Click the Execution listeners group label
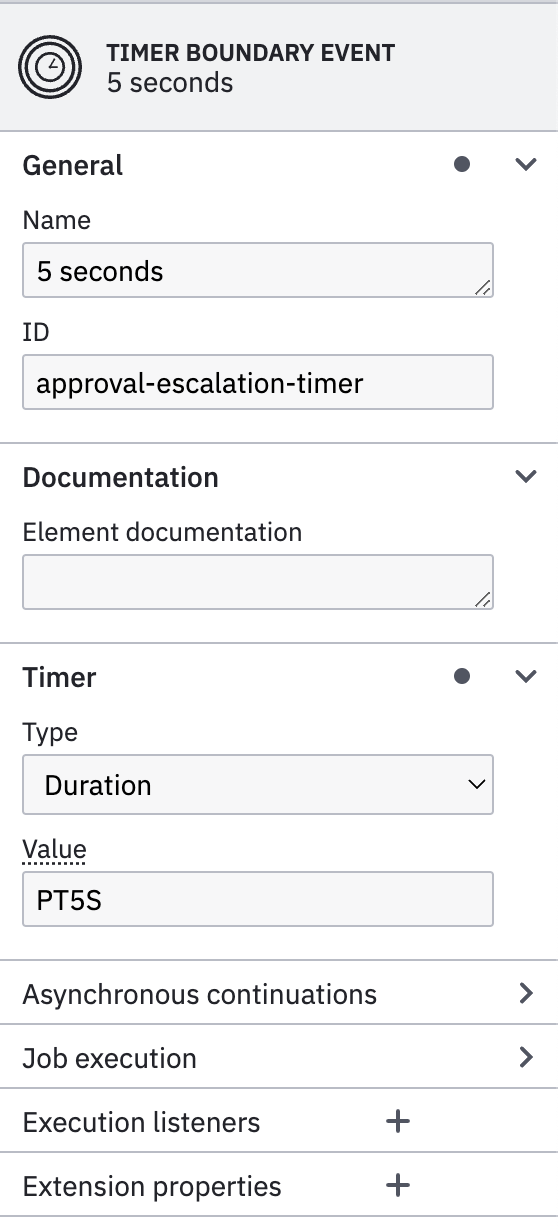The width and height of the screenshot is (558, 1232). click(141, 1122)
